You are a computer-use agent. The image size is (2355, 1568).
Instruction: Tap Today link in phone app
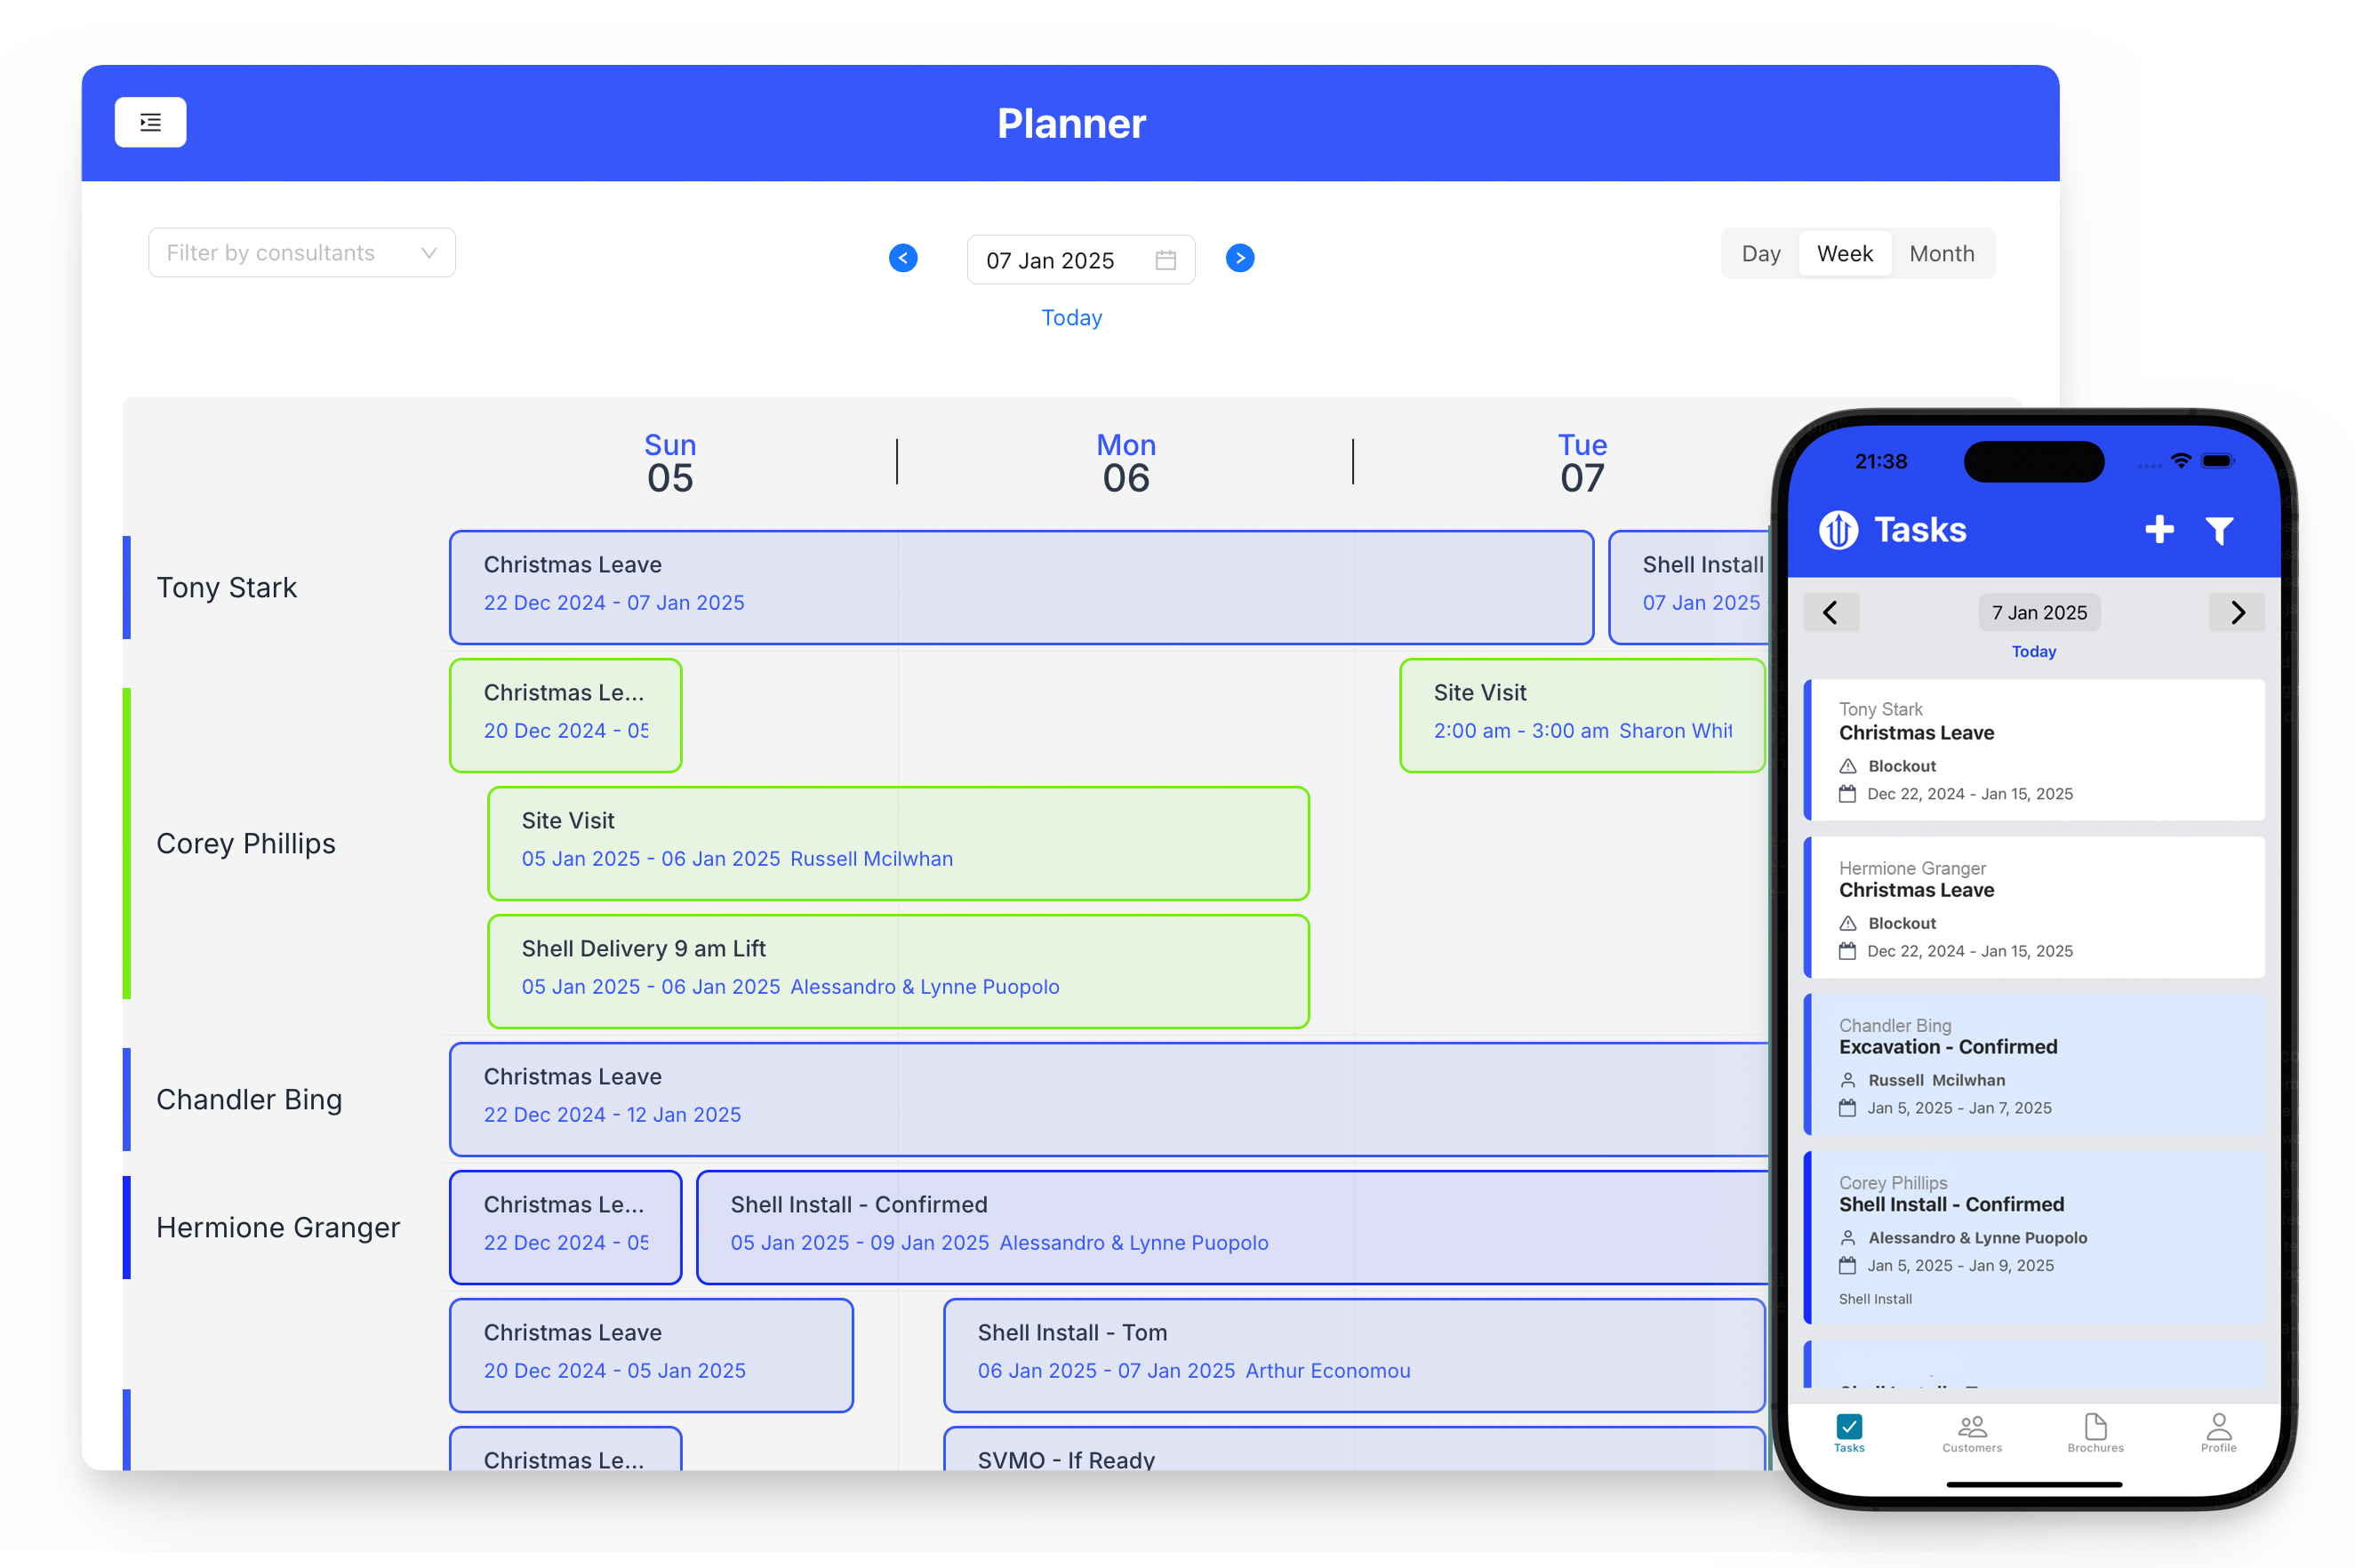2033,651
